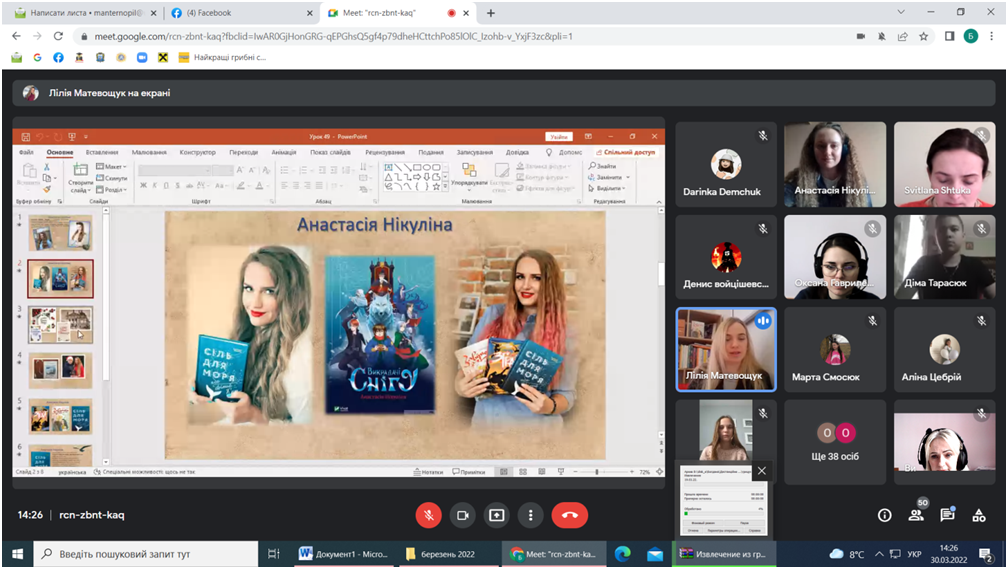Unmute the microphone in Meet controls
Image resolution: width=1008 pixels, height=569 pixels.
pos(428,515)
